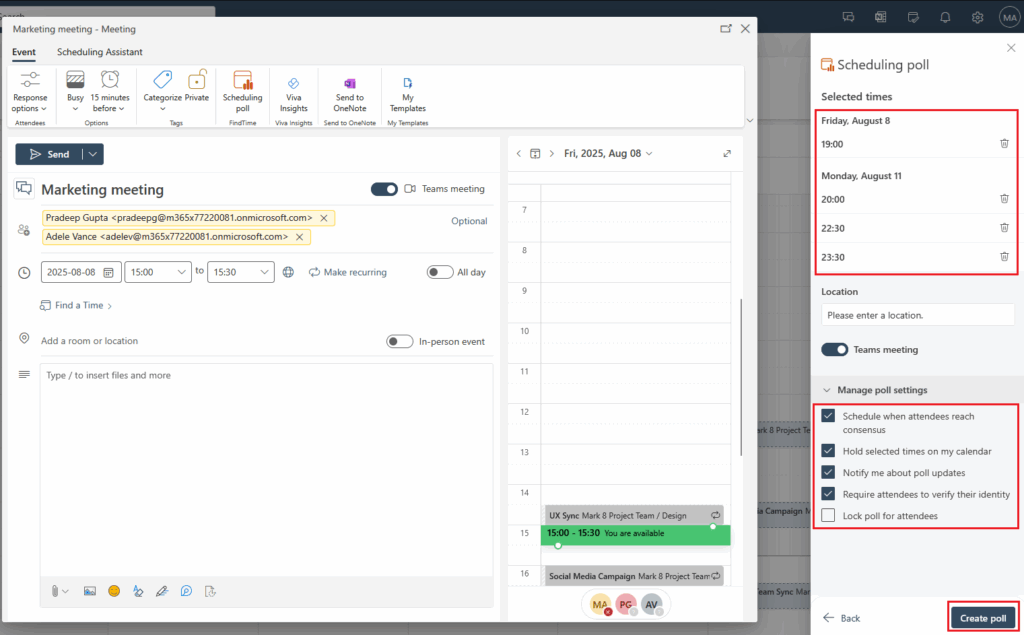The image size is (1024, 635).
Task: Remove the 22:30 Monday time slot
Action: (x=1004, y=228)
